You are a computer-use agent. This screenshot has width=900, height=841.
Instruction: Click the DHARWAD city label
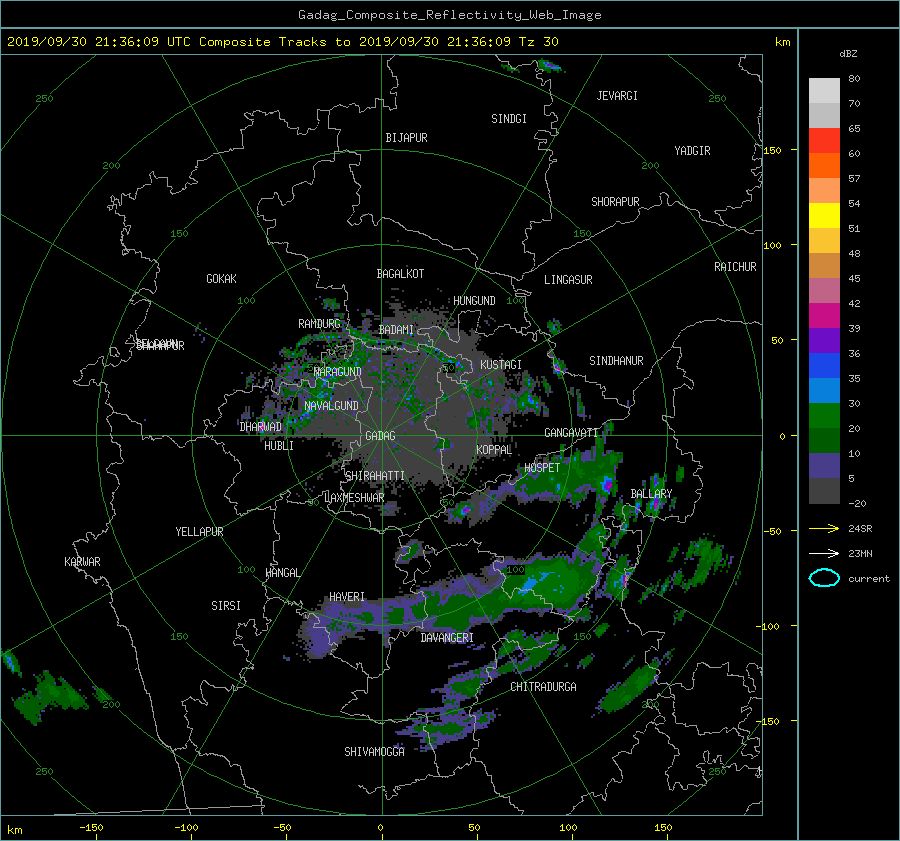pyautogui.click(x=261, y=427)
